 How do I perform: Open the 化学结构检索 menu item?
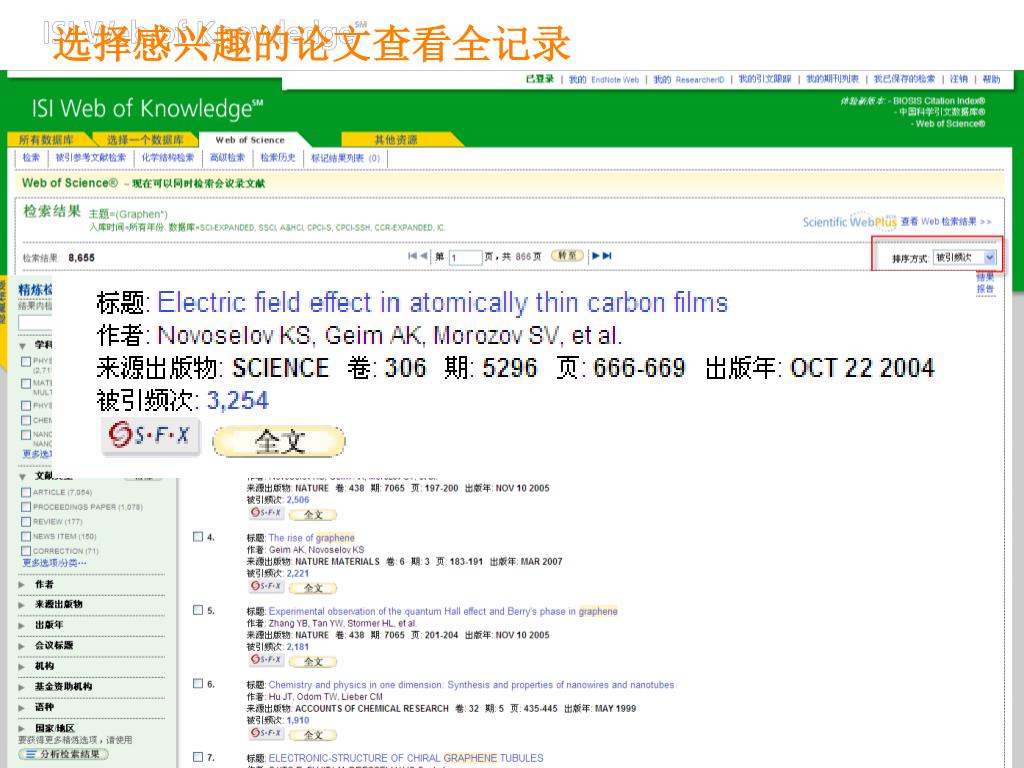point(168,157)
